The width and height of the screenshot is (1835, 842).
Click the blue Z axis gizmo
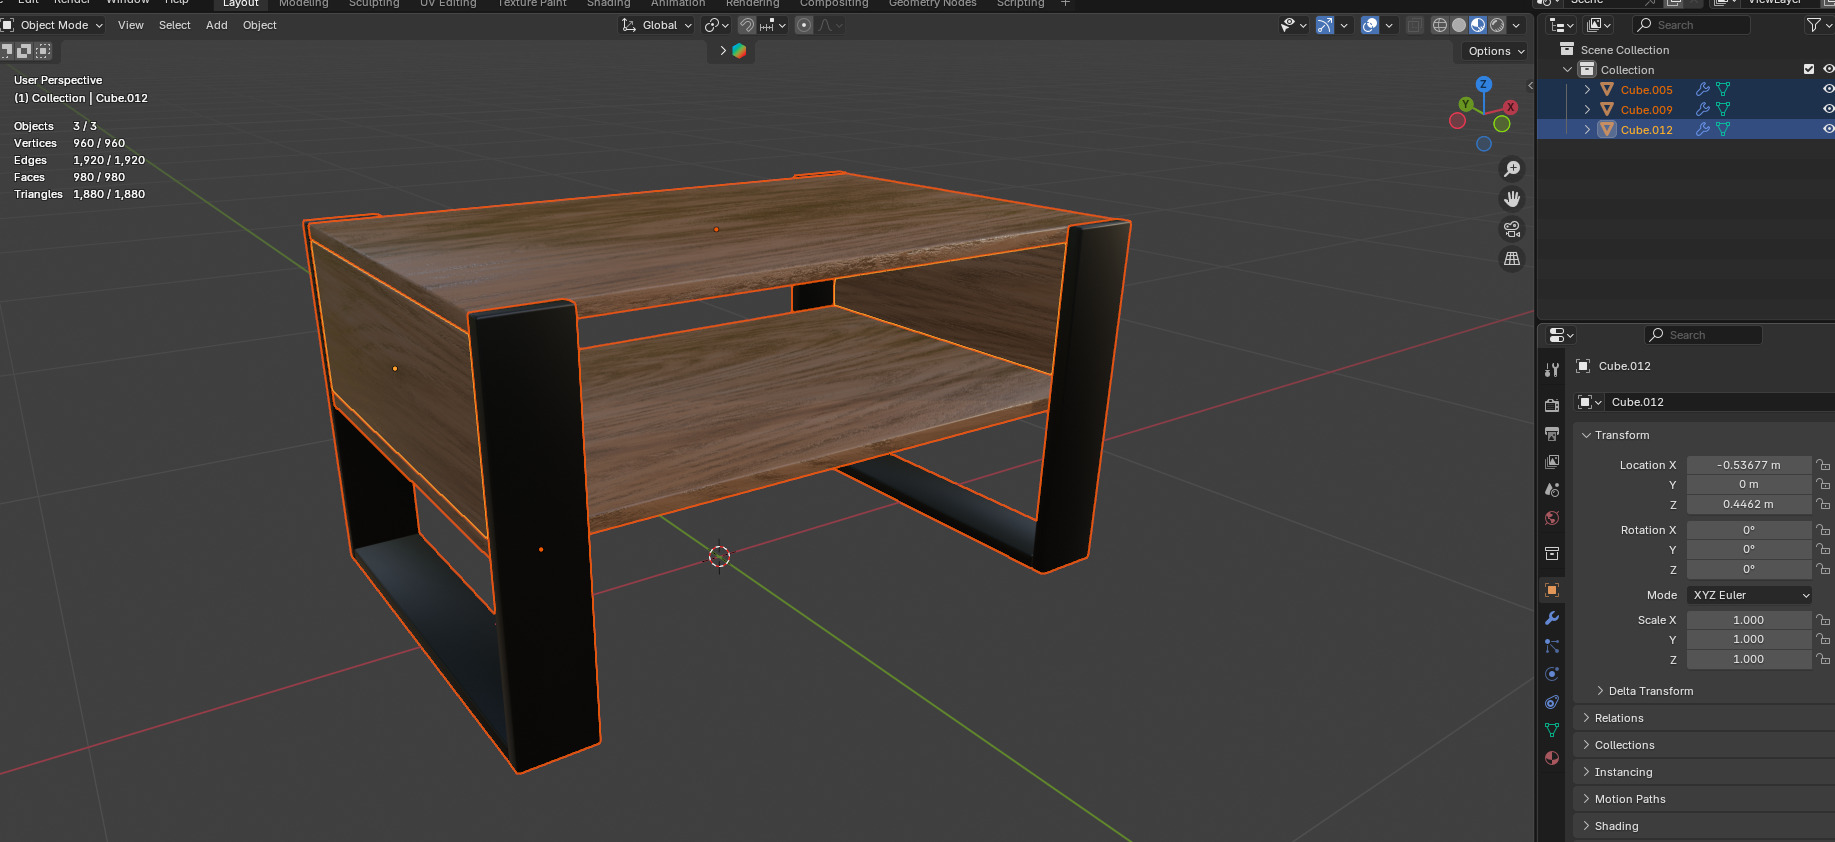(1484, 84)
